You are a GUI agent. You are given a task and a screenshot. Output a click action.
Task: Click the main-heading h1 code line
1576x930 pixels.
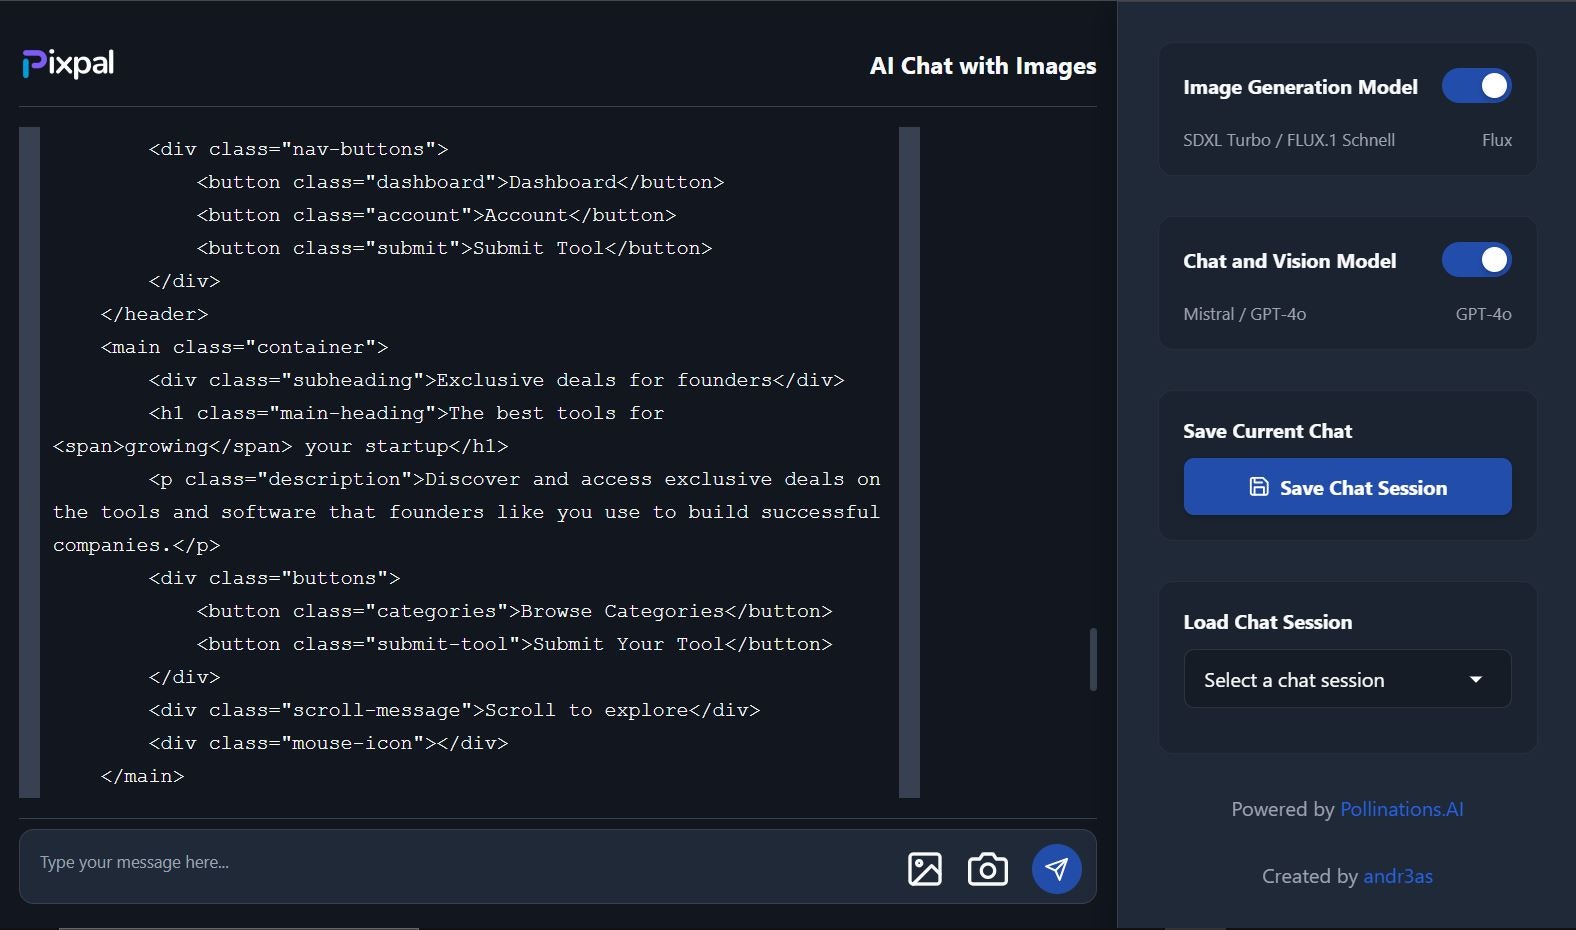pyautogui.click(x=406, y=413)
